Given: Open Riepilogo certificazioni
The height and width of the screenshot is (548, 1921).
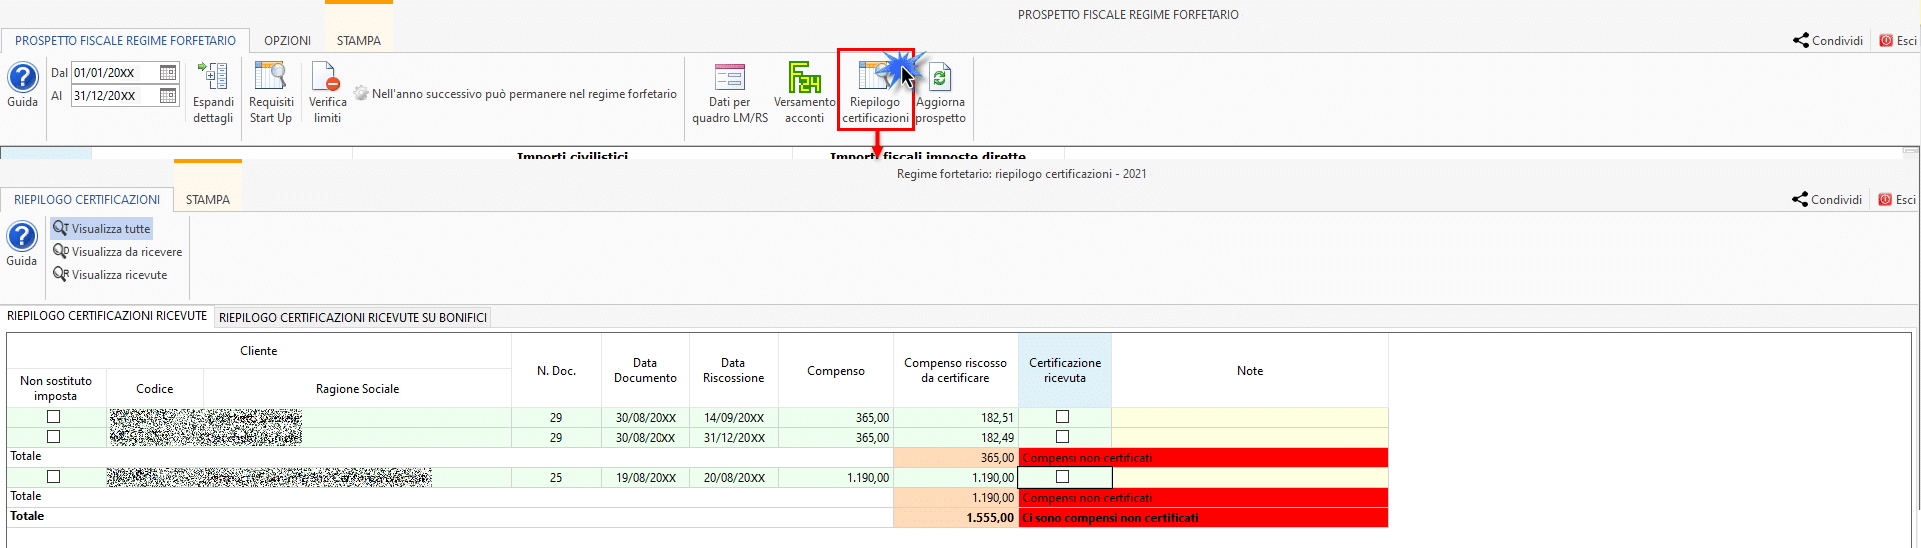Looking at the screenshot, I should coord(875,90).
